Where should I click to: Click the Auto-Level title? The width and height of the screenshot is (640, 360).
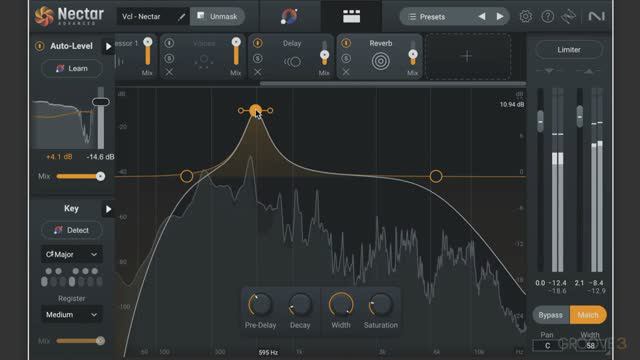[x=71, y=46]
